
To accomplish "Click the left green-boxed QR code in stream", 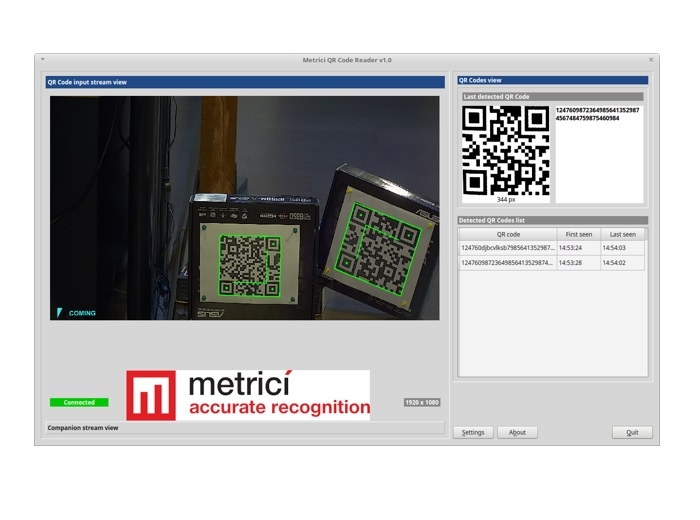I will coord(250,266).
